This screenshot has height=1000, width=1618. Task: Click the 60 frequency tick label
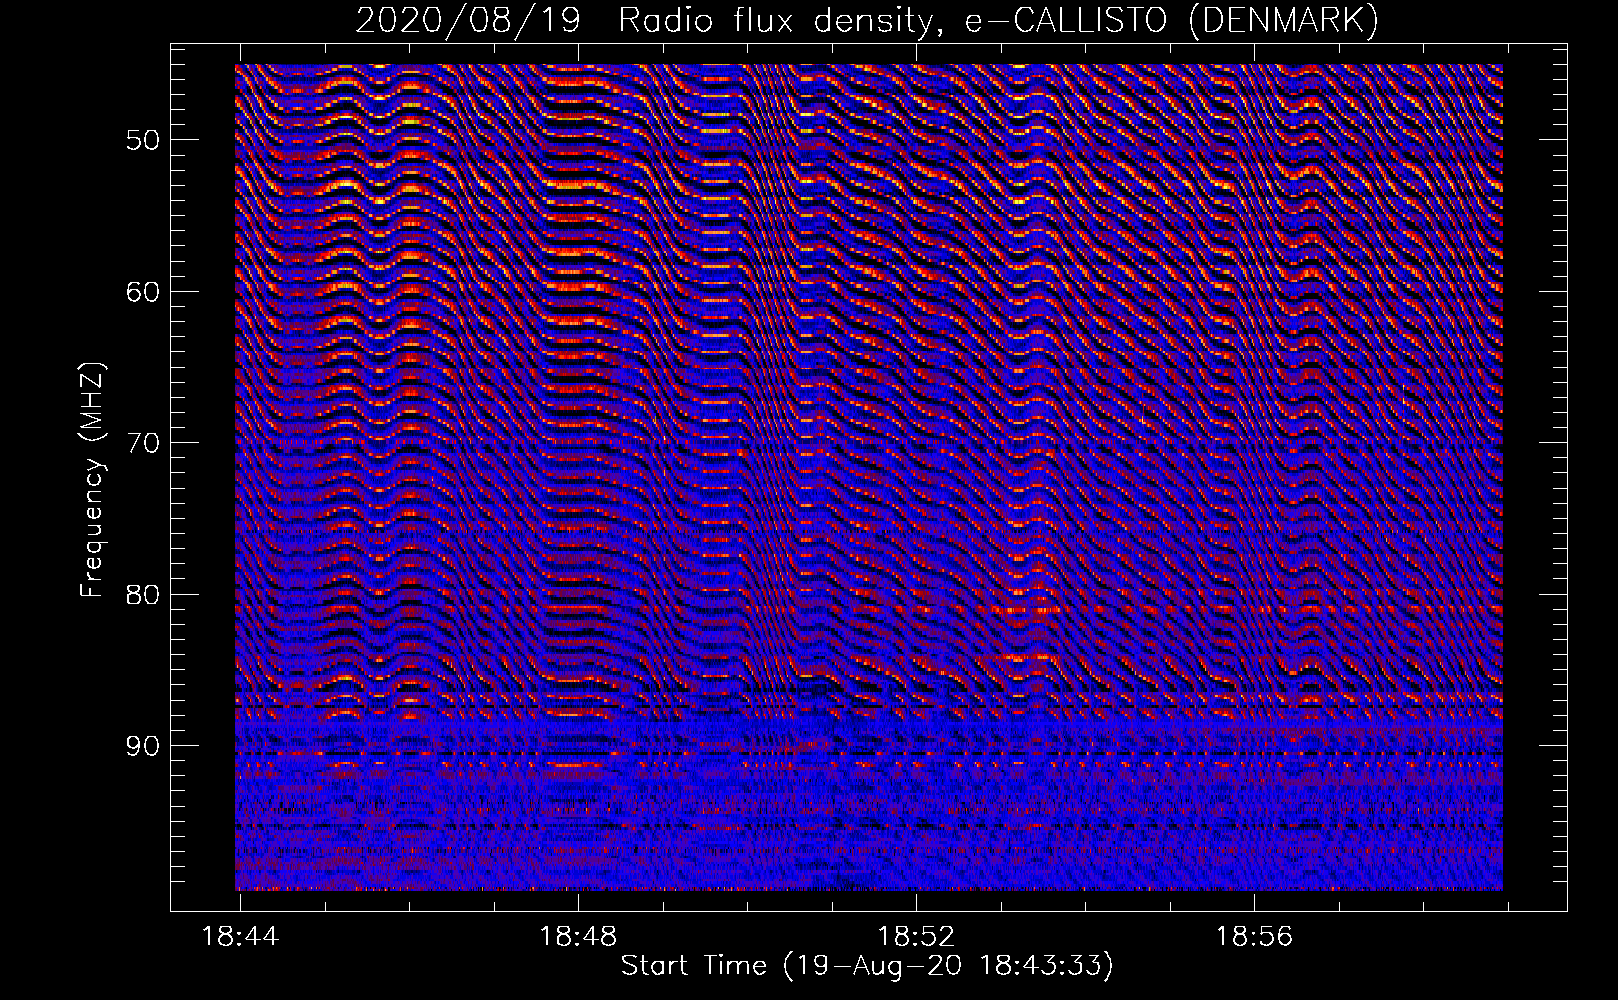(142, 292)
